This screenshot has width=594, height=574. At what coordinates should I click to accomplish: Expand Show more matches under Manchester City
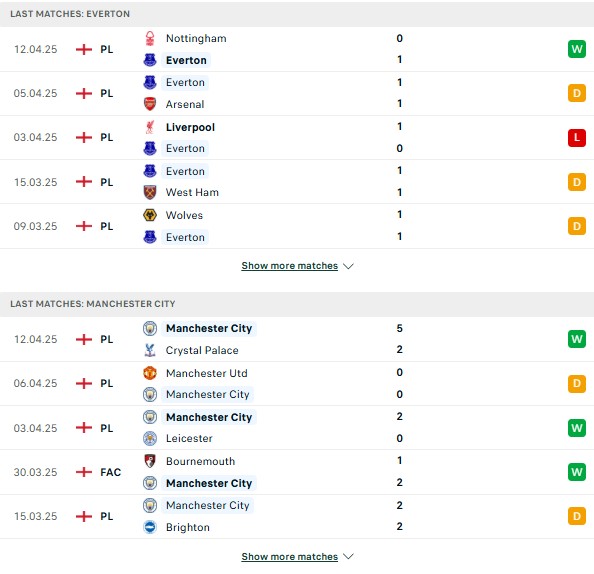point(289,556)
